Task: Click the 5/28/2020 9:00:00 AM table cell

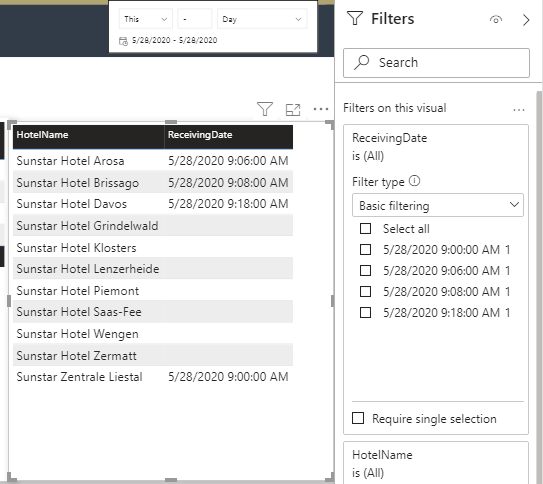Action: click(228, 377)
